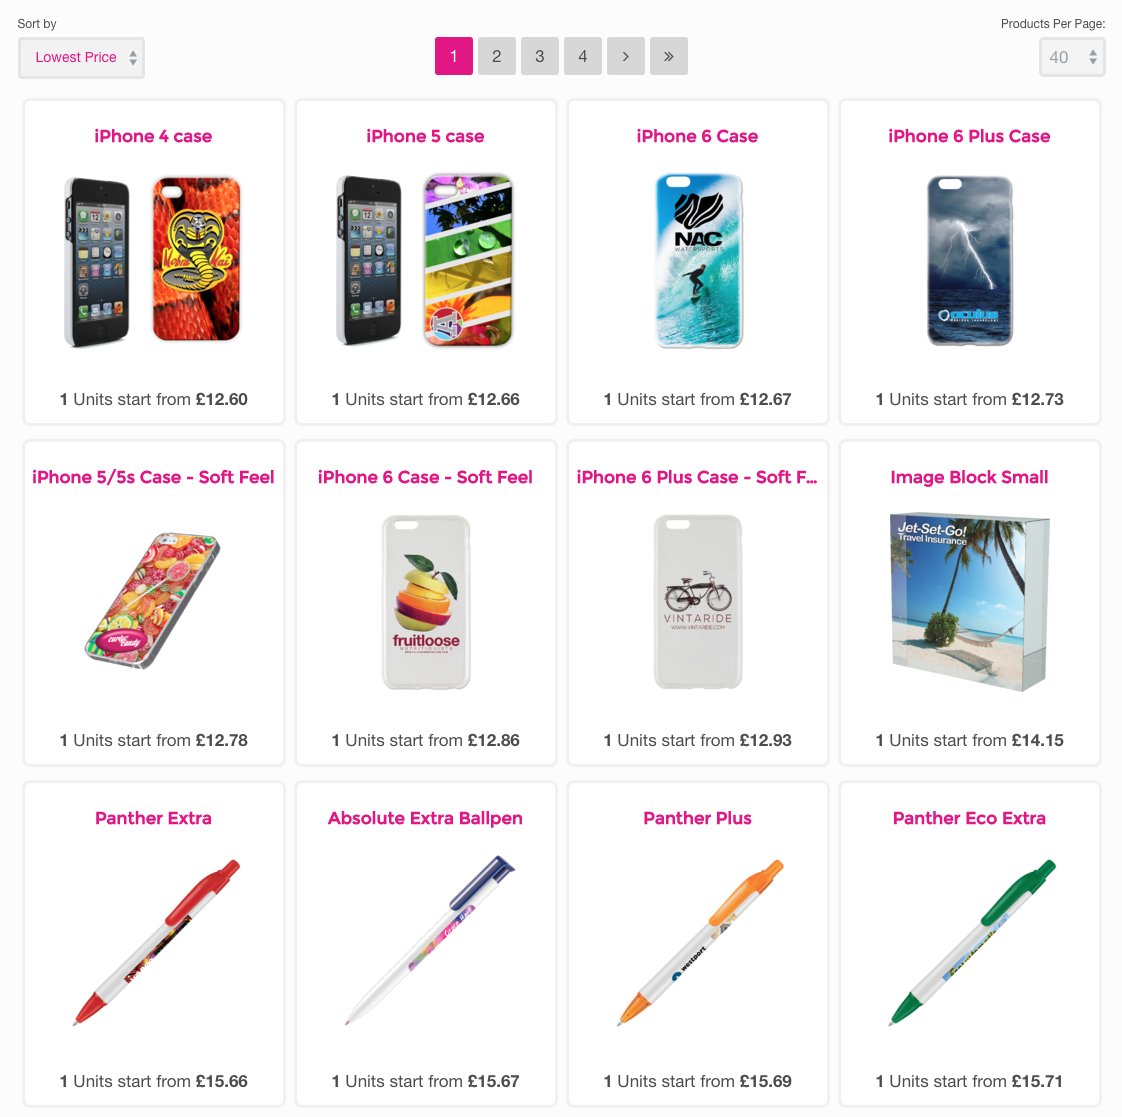Open the red Panther Extra pen image
Image resolution: width=1122 pixels, height=1117 pixels.
156,942
